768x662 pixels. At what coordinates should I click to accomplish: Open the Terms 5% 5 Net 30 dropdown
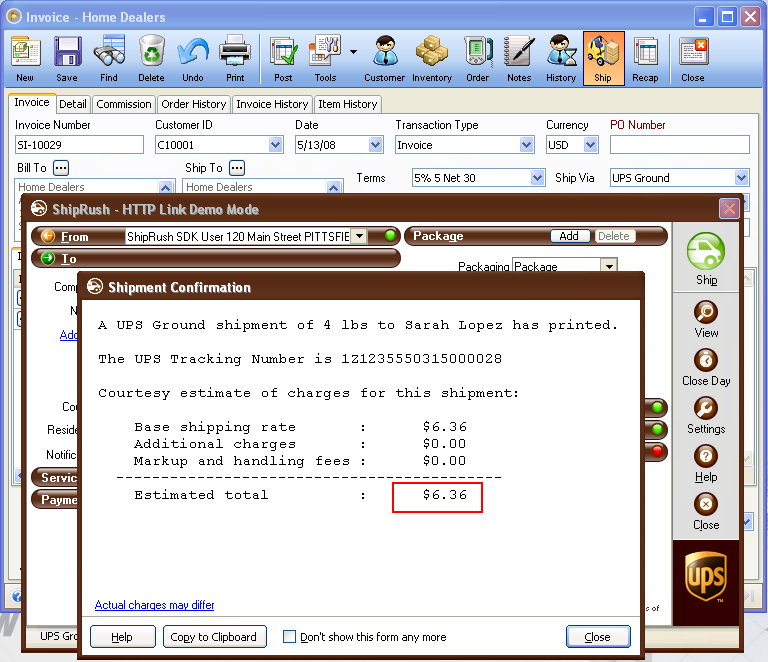(538, 178)
